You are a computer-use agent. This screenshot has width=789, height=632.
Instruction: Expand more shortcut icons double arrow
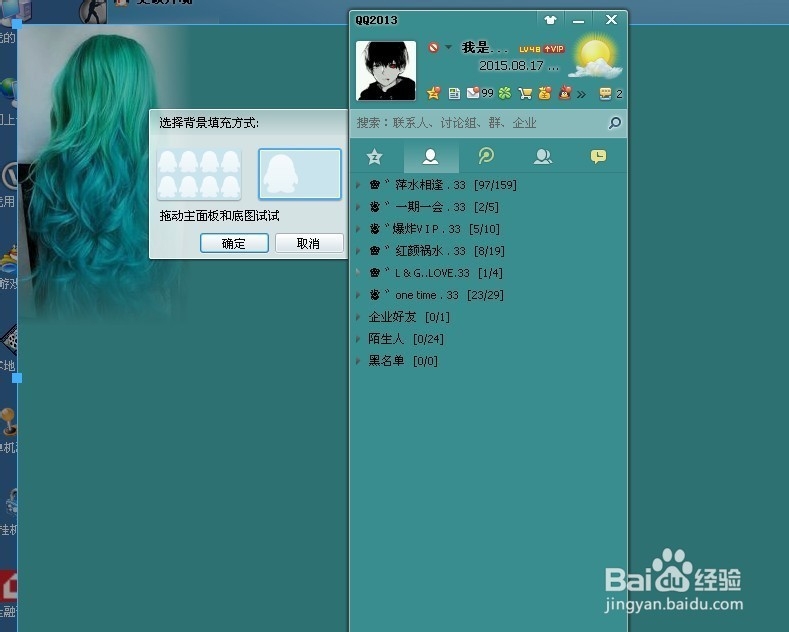581,94
